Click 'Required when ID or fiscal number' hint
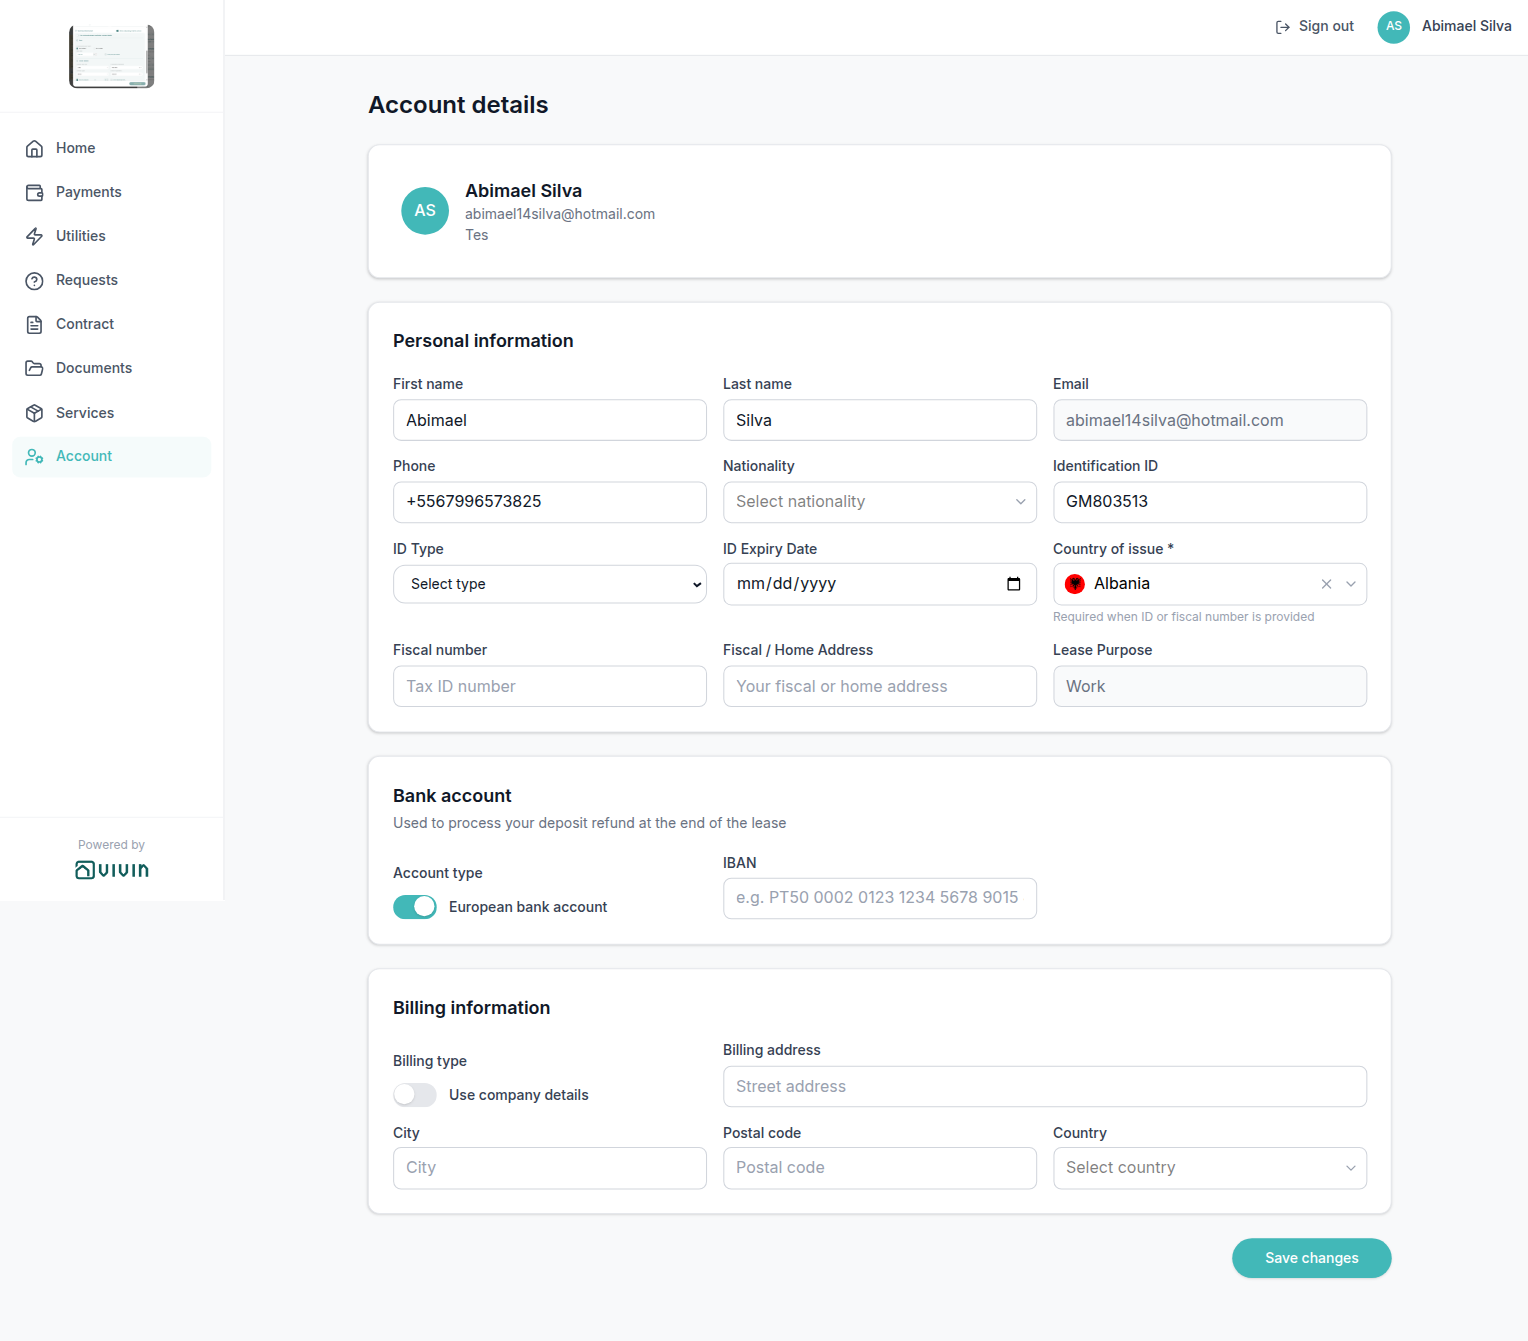Viewport: 1528px width, 1341px height. tap(1184, 617)
